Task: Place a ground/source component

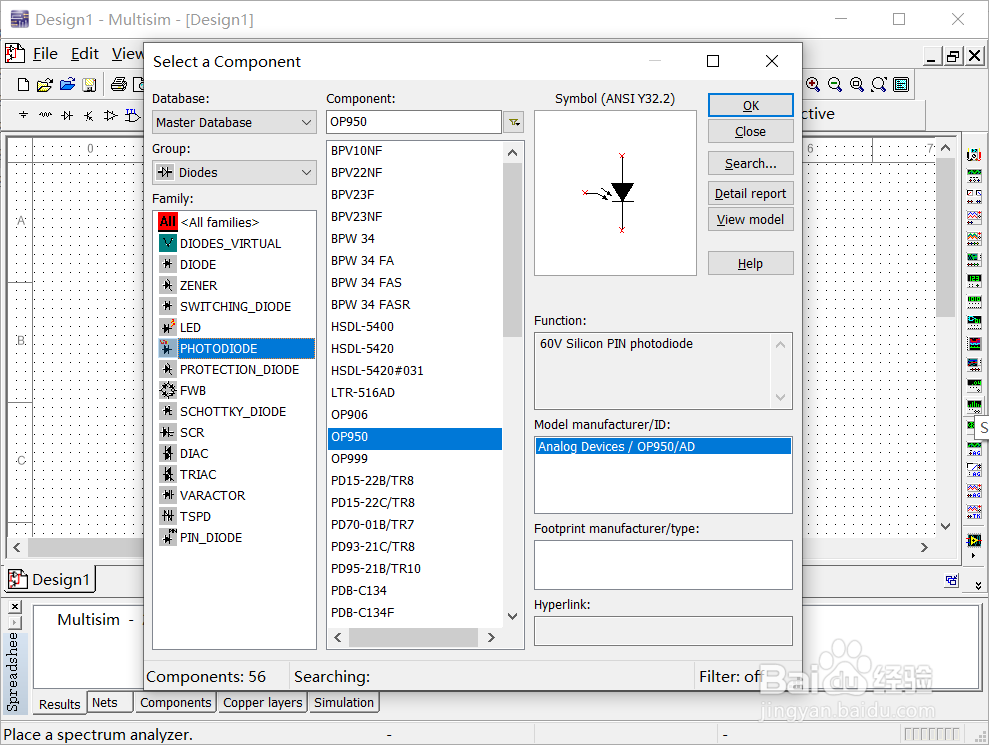Action: [x=23, y=115]
